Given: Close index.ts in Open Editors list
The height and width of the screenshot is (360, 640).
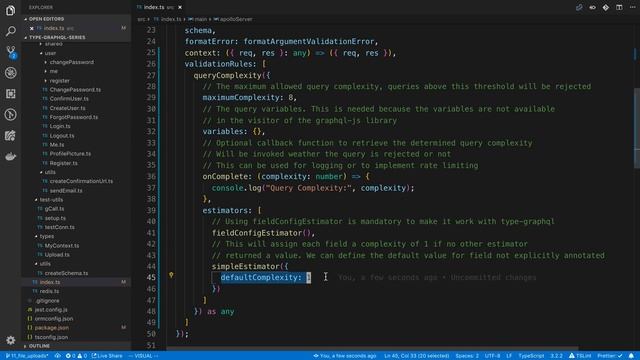Looking at the screenshot, I should tap(31, 28).
